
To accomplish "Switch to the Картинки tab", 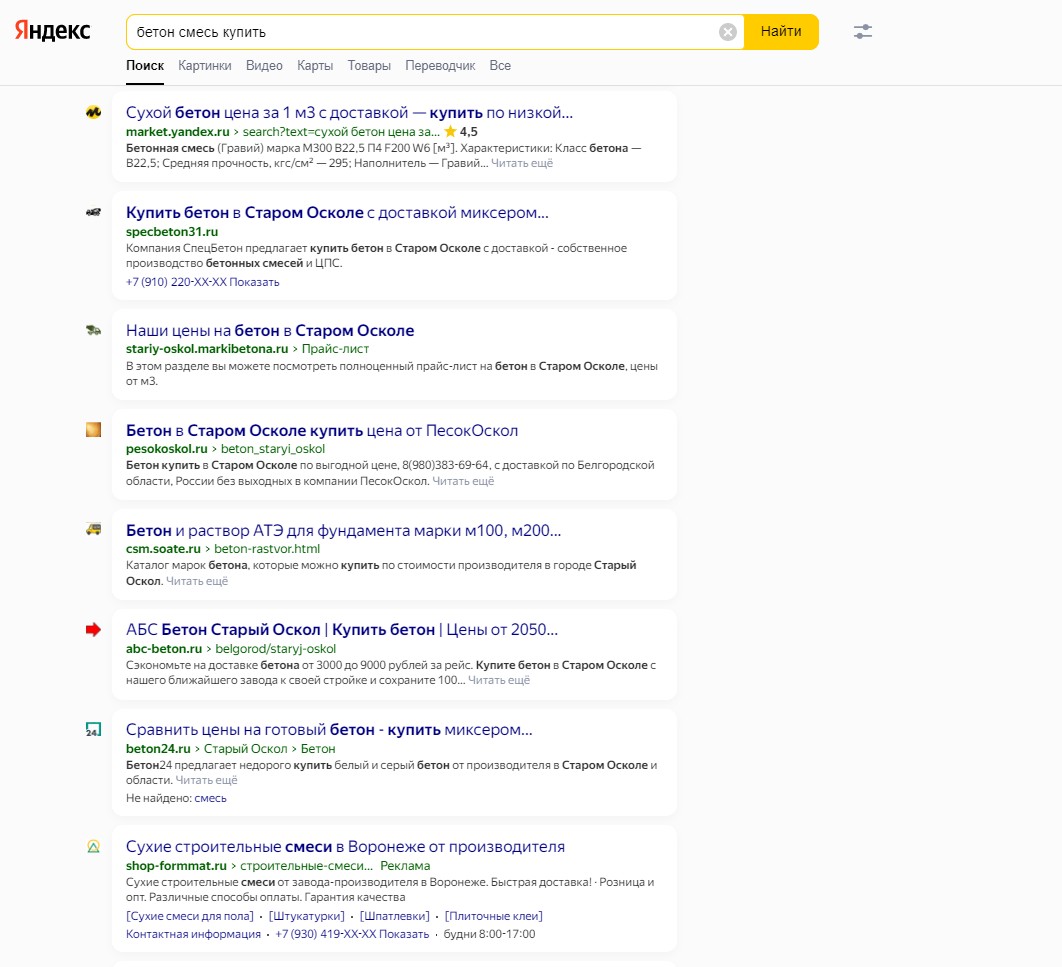I will tap(205, 66).
